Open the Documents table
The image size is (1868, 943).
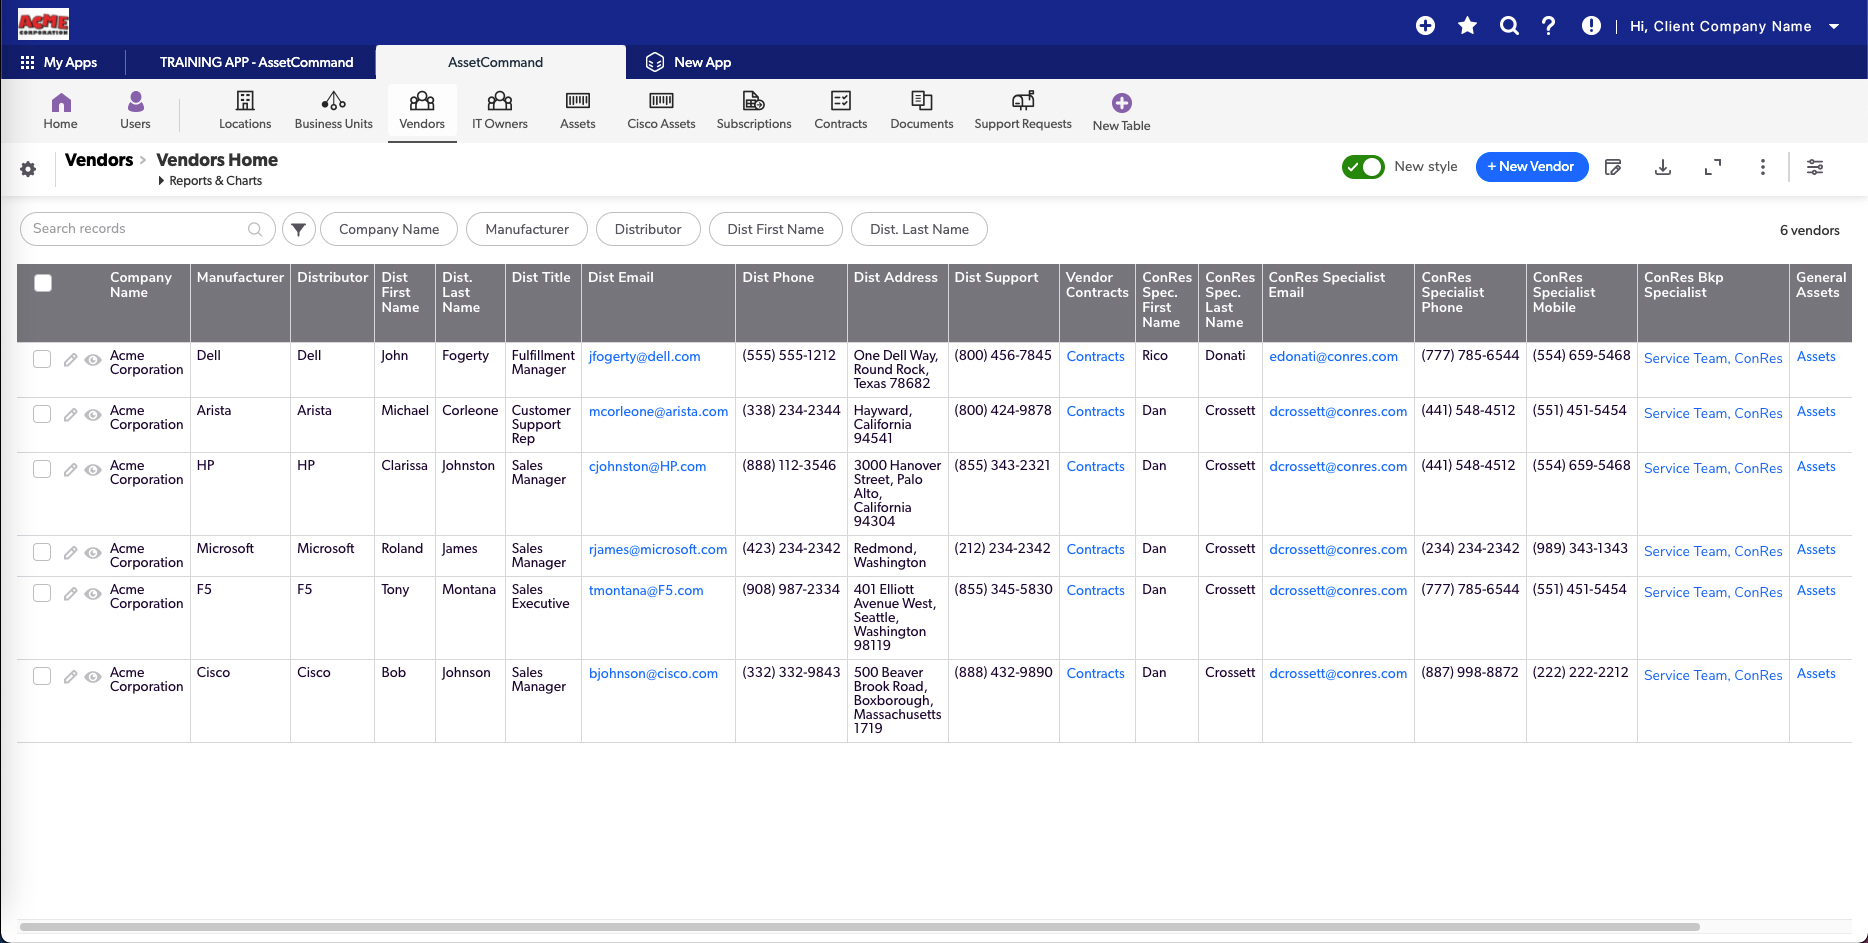pos(921,111)
